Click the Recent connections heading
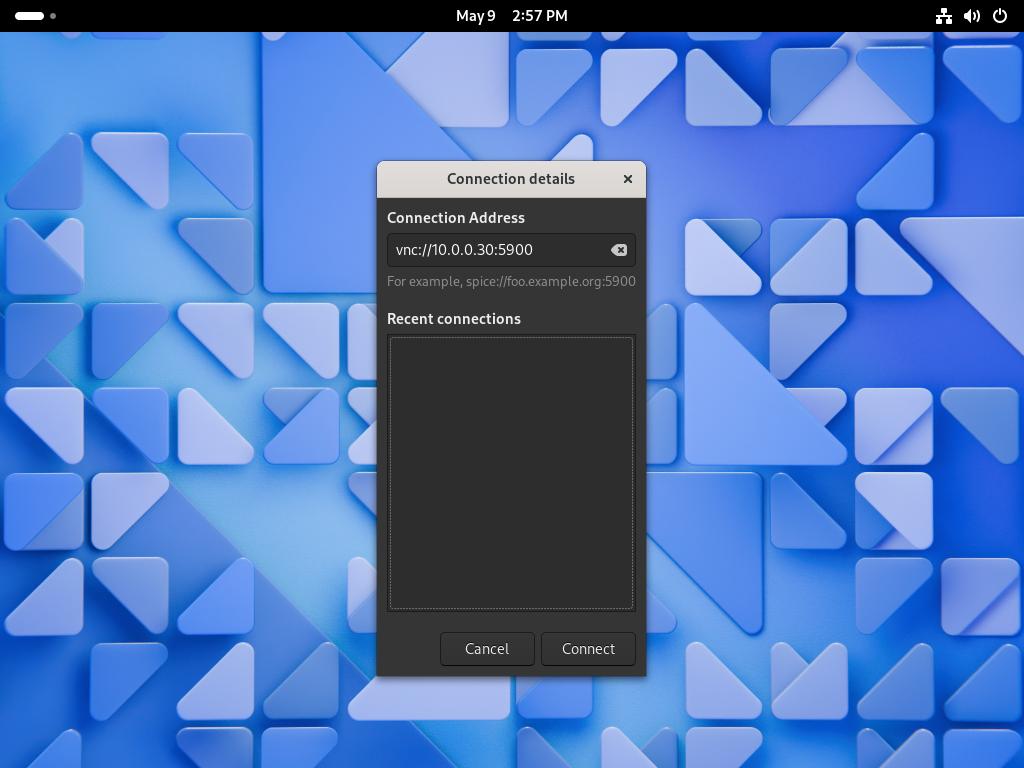This screenshot has width=1024, height=768. (454, 319)
